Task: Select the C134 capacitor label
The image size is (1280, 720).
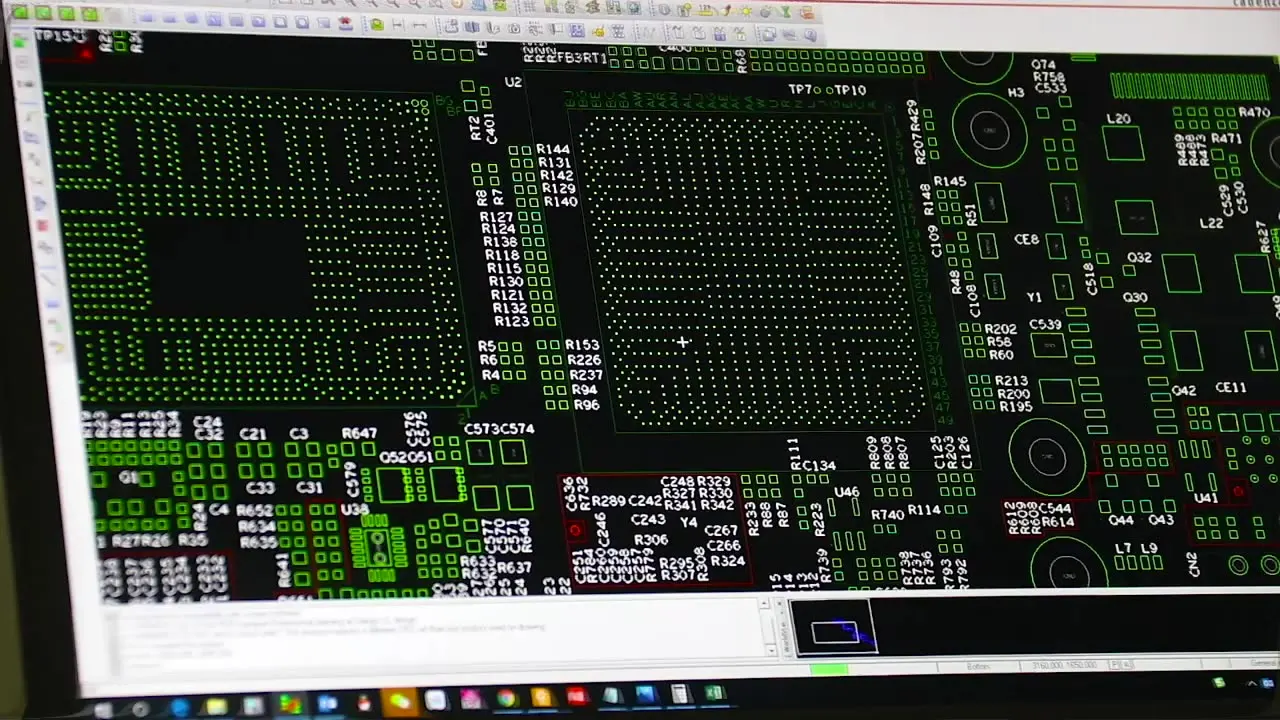Action: pyautogui.click(x=819, y=466)
